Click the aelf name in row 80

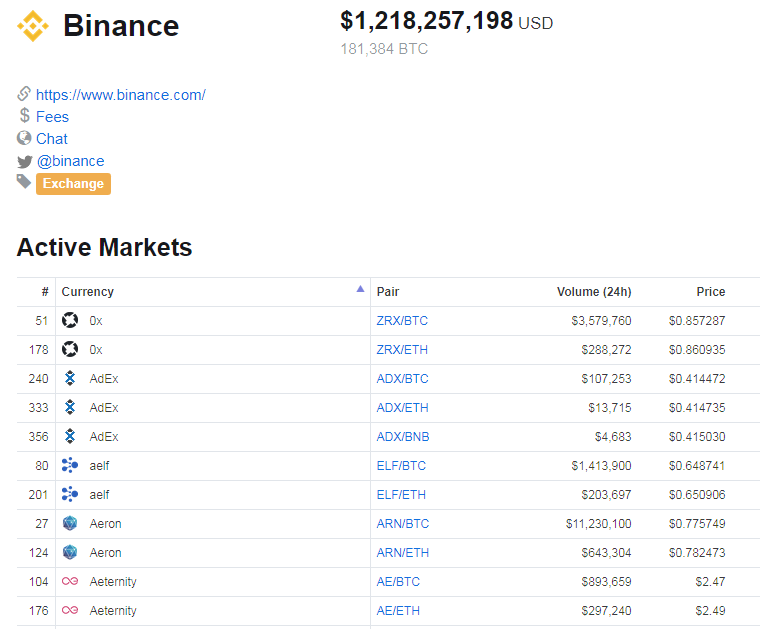pyautogui.click(x=99, y=466)
